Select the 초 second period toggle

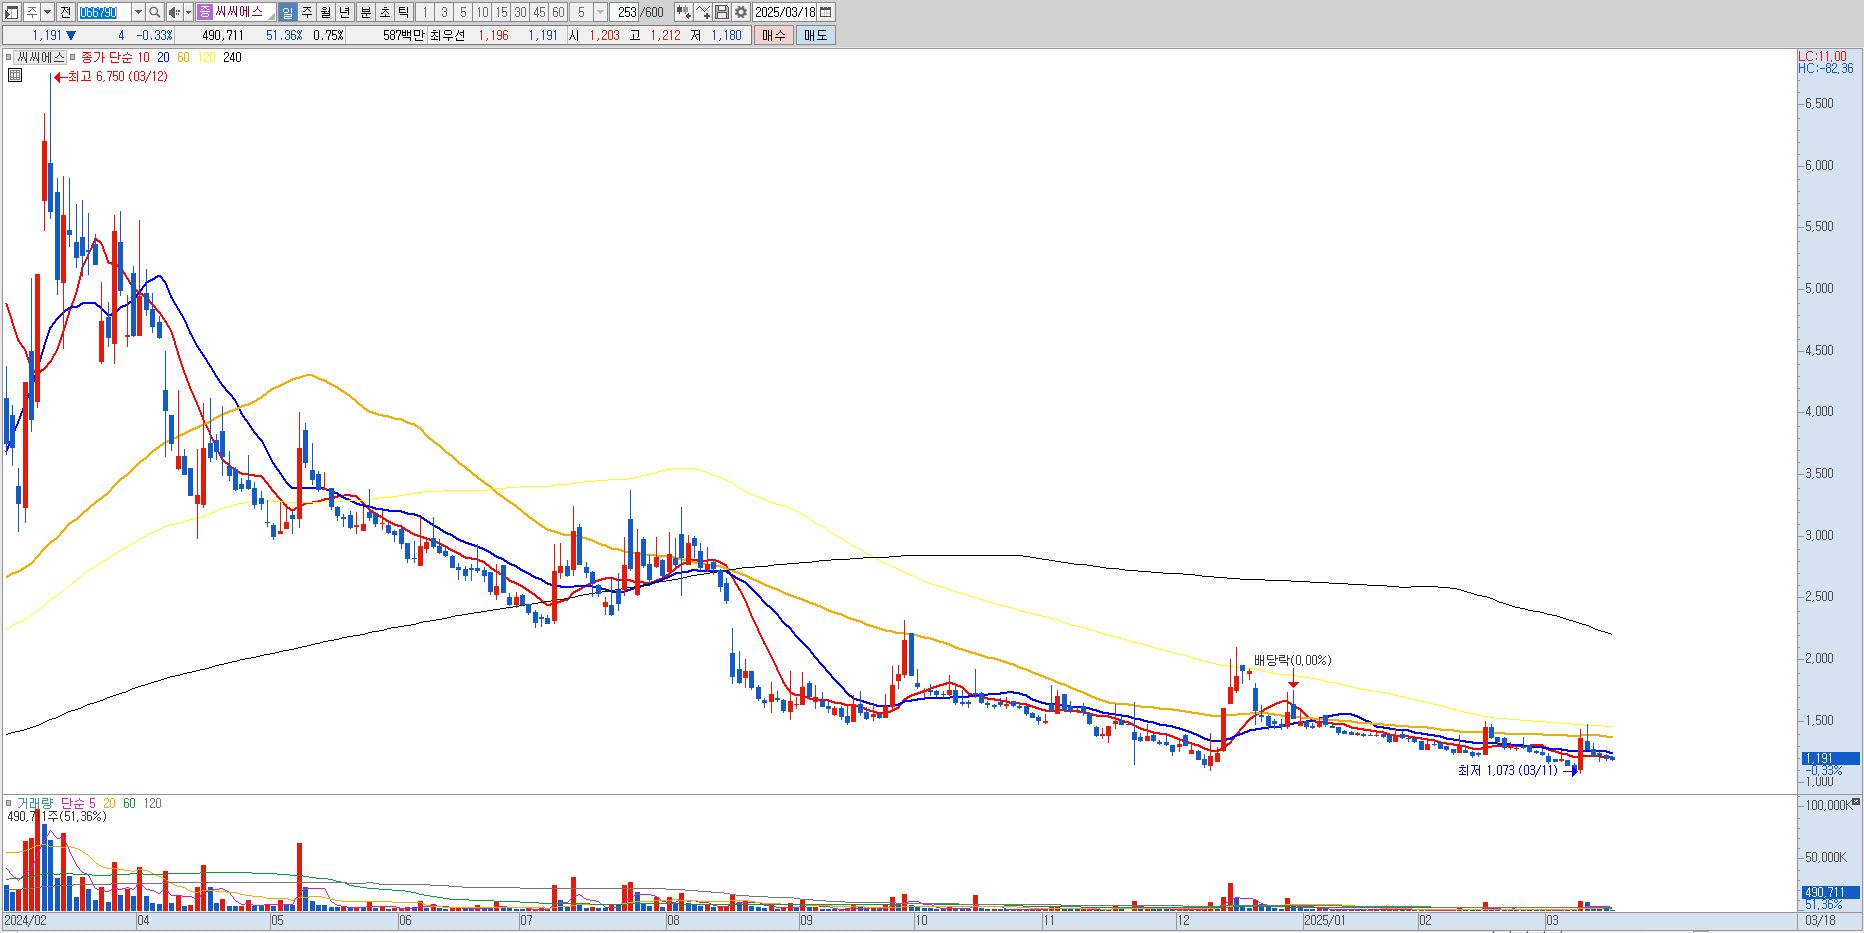385,12
